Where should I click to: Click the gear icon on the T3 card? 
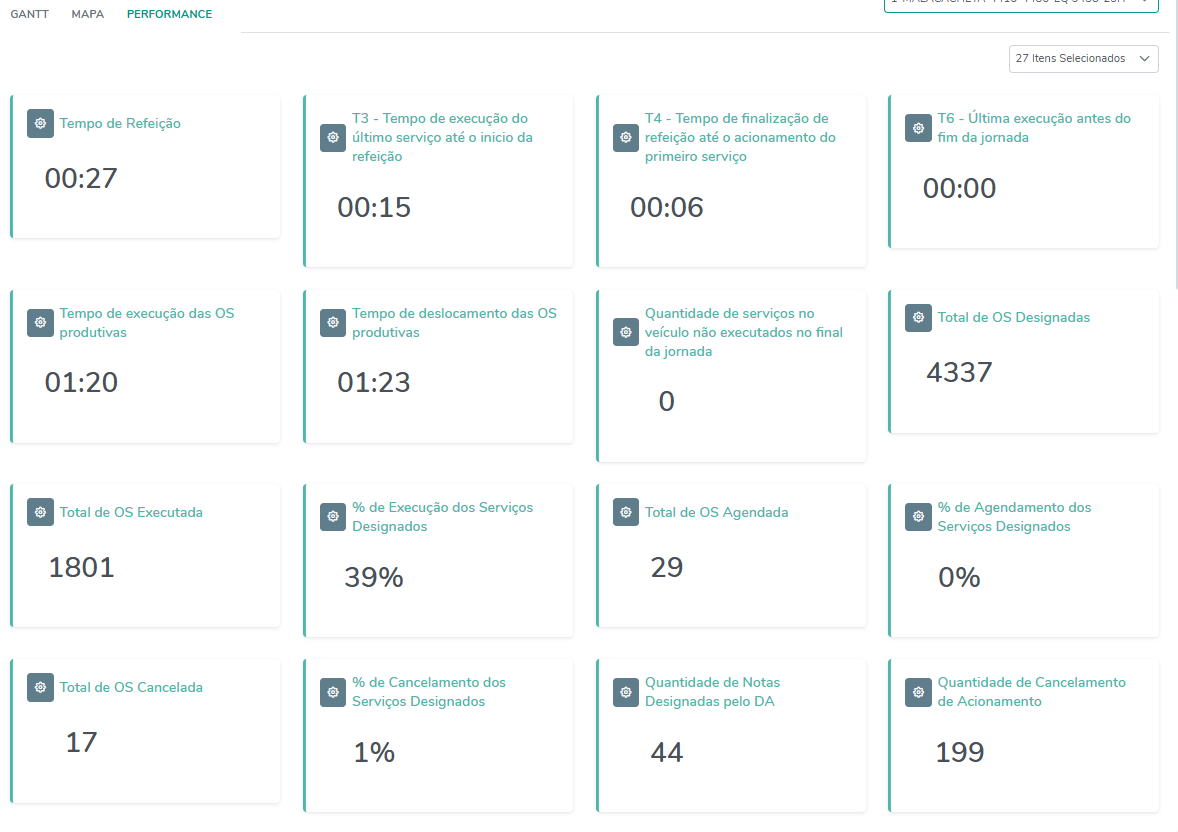point(333,138)
